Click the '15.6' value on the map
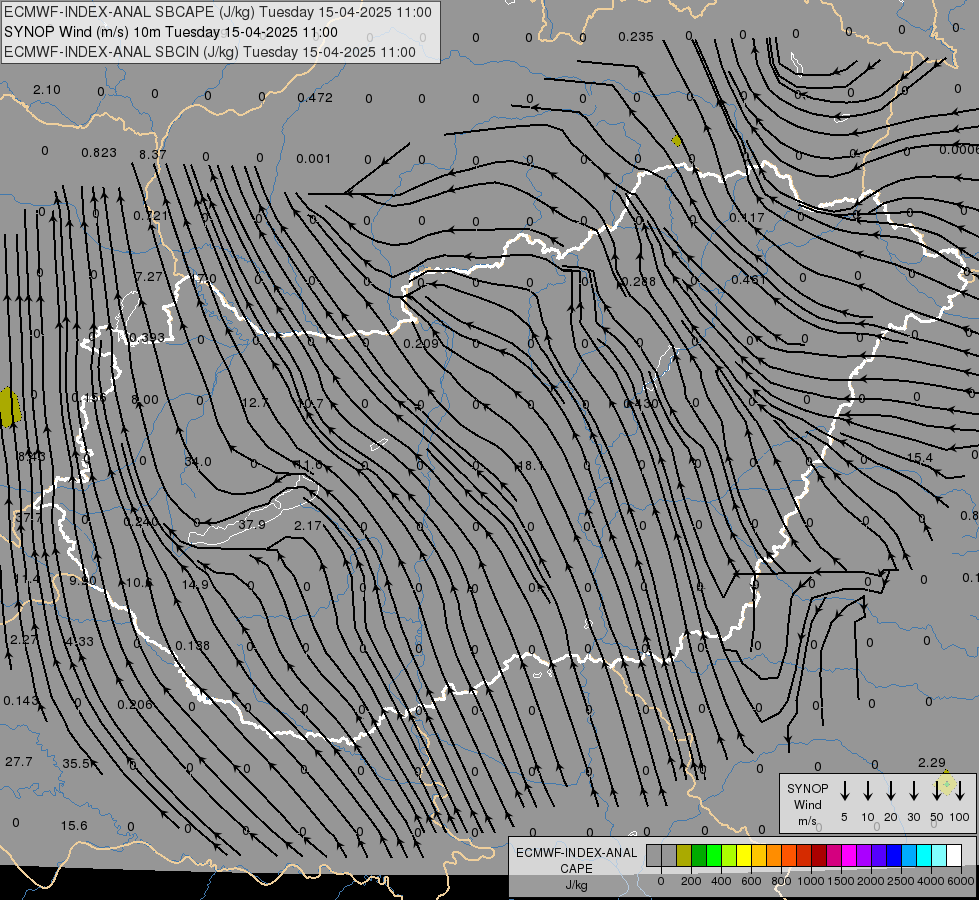Image resolution: width=979 pixels, height=900 pixels. [x=74, y=826]
